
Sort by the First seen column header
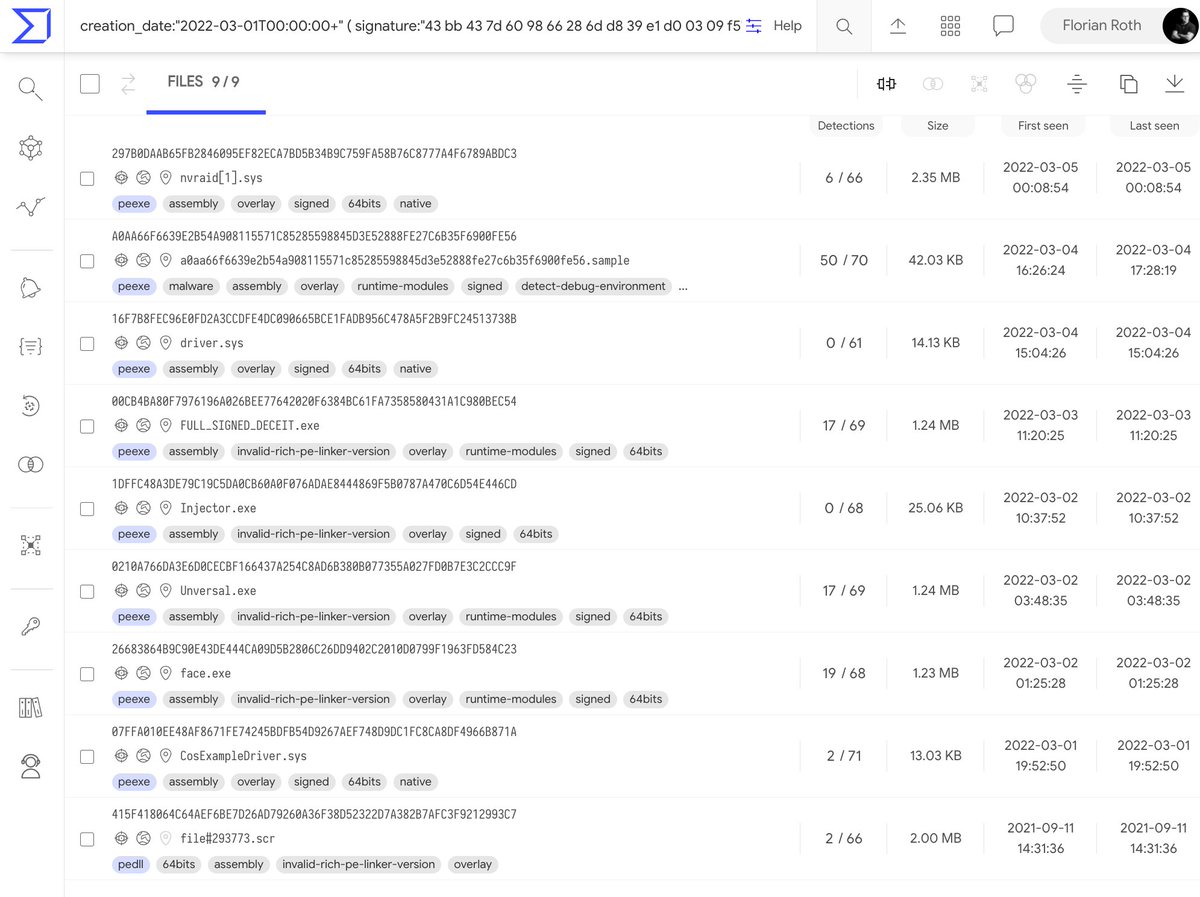coord(1043,126)
